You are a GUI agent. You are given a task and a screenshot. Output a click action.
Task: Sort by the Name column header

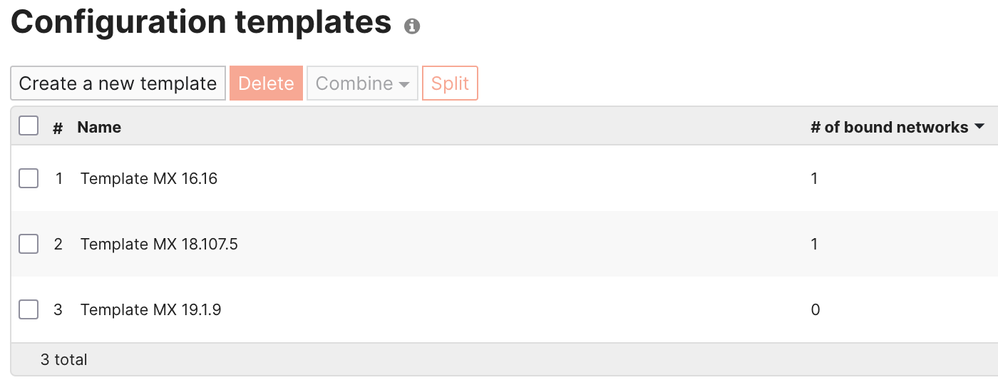99,127
